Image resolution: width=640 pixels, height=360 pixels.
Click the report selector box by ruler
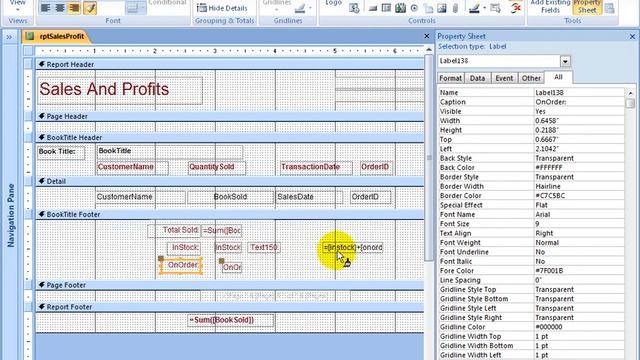28,51
